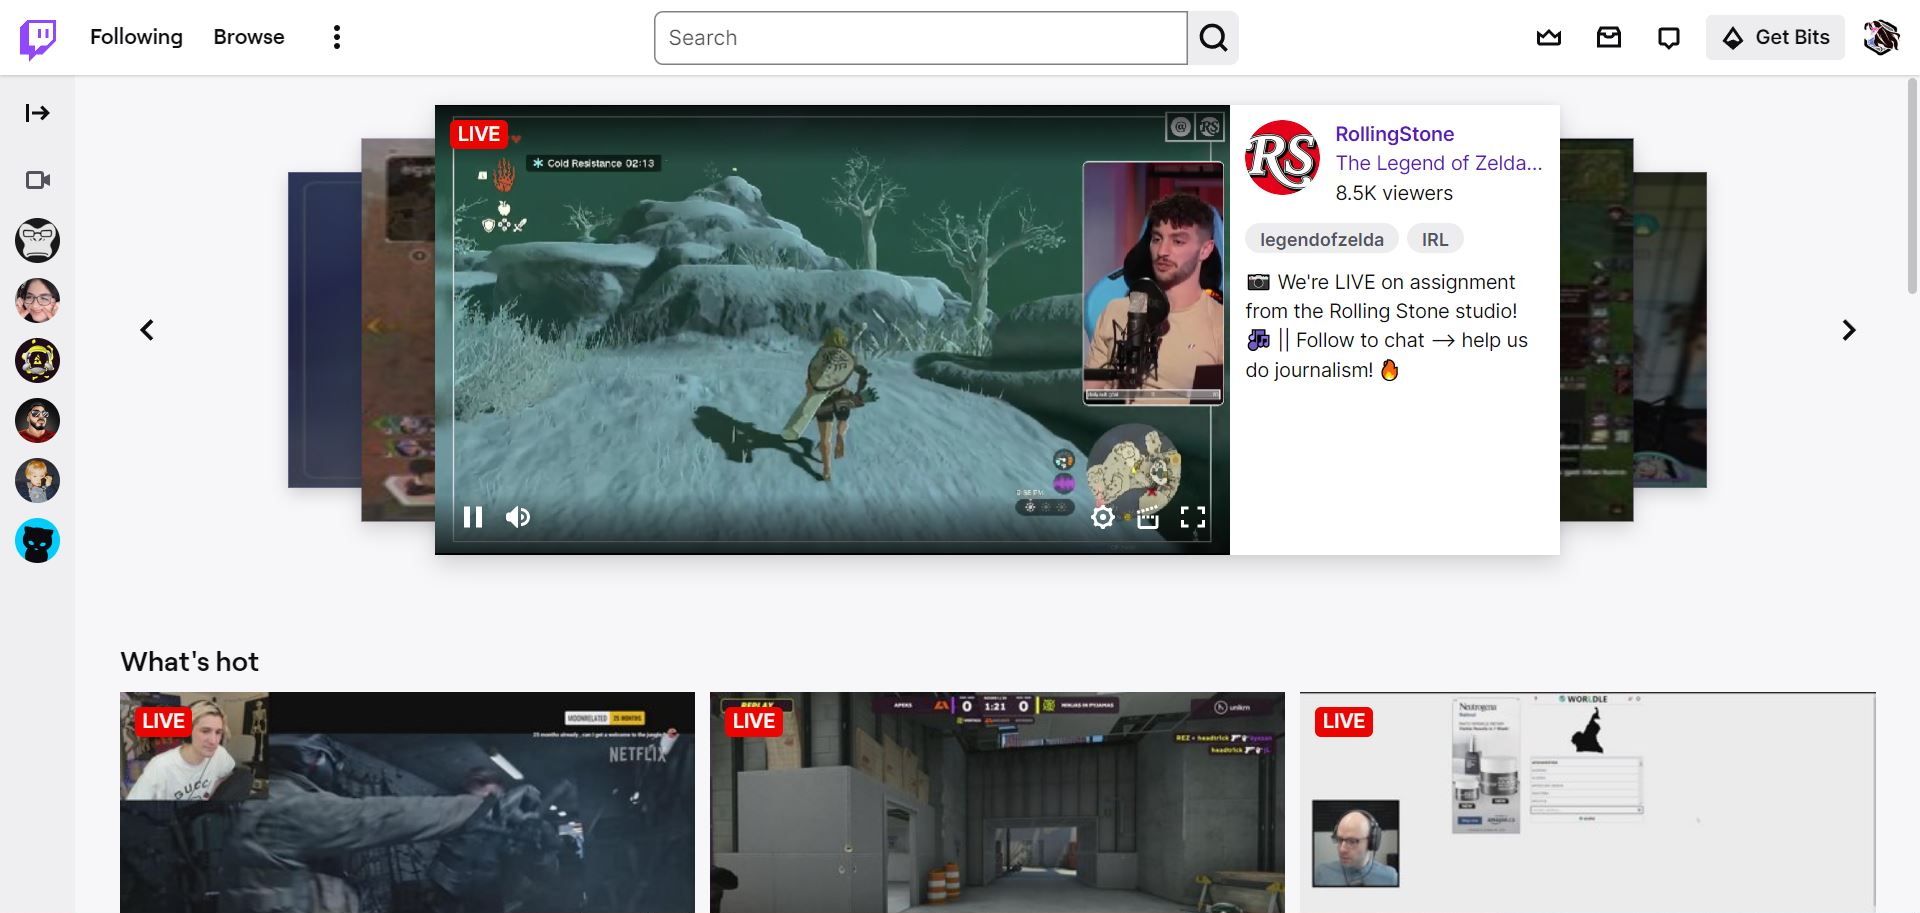Visit the RollingStone channel link

coord(1394,134)
